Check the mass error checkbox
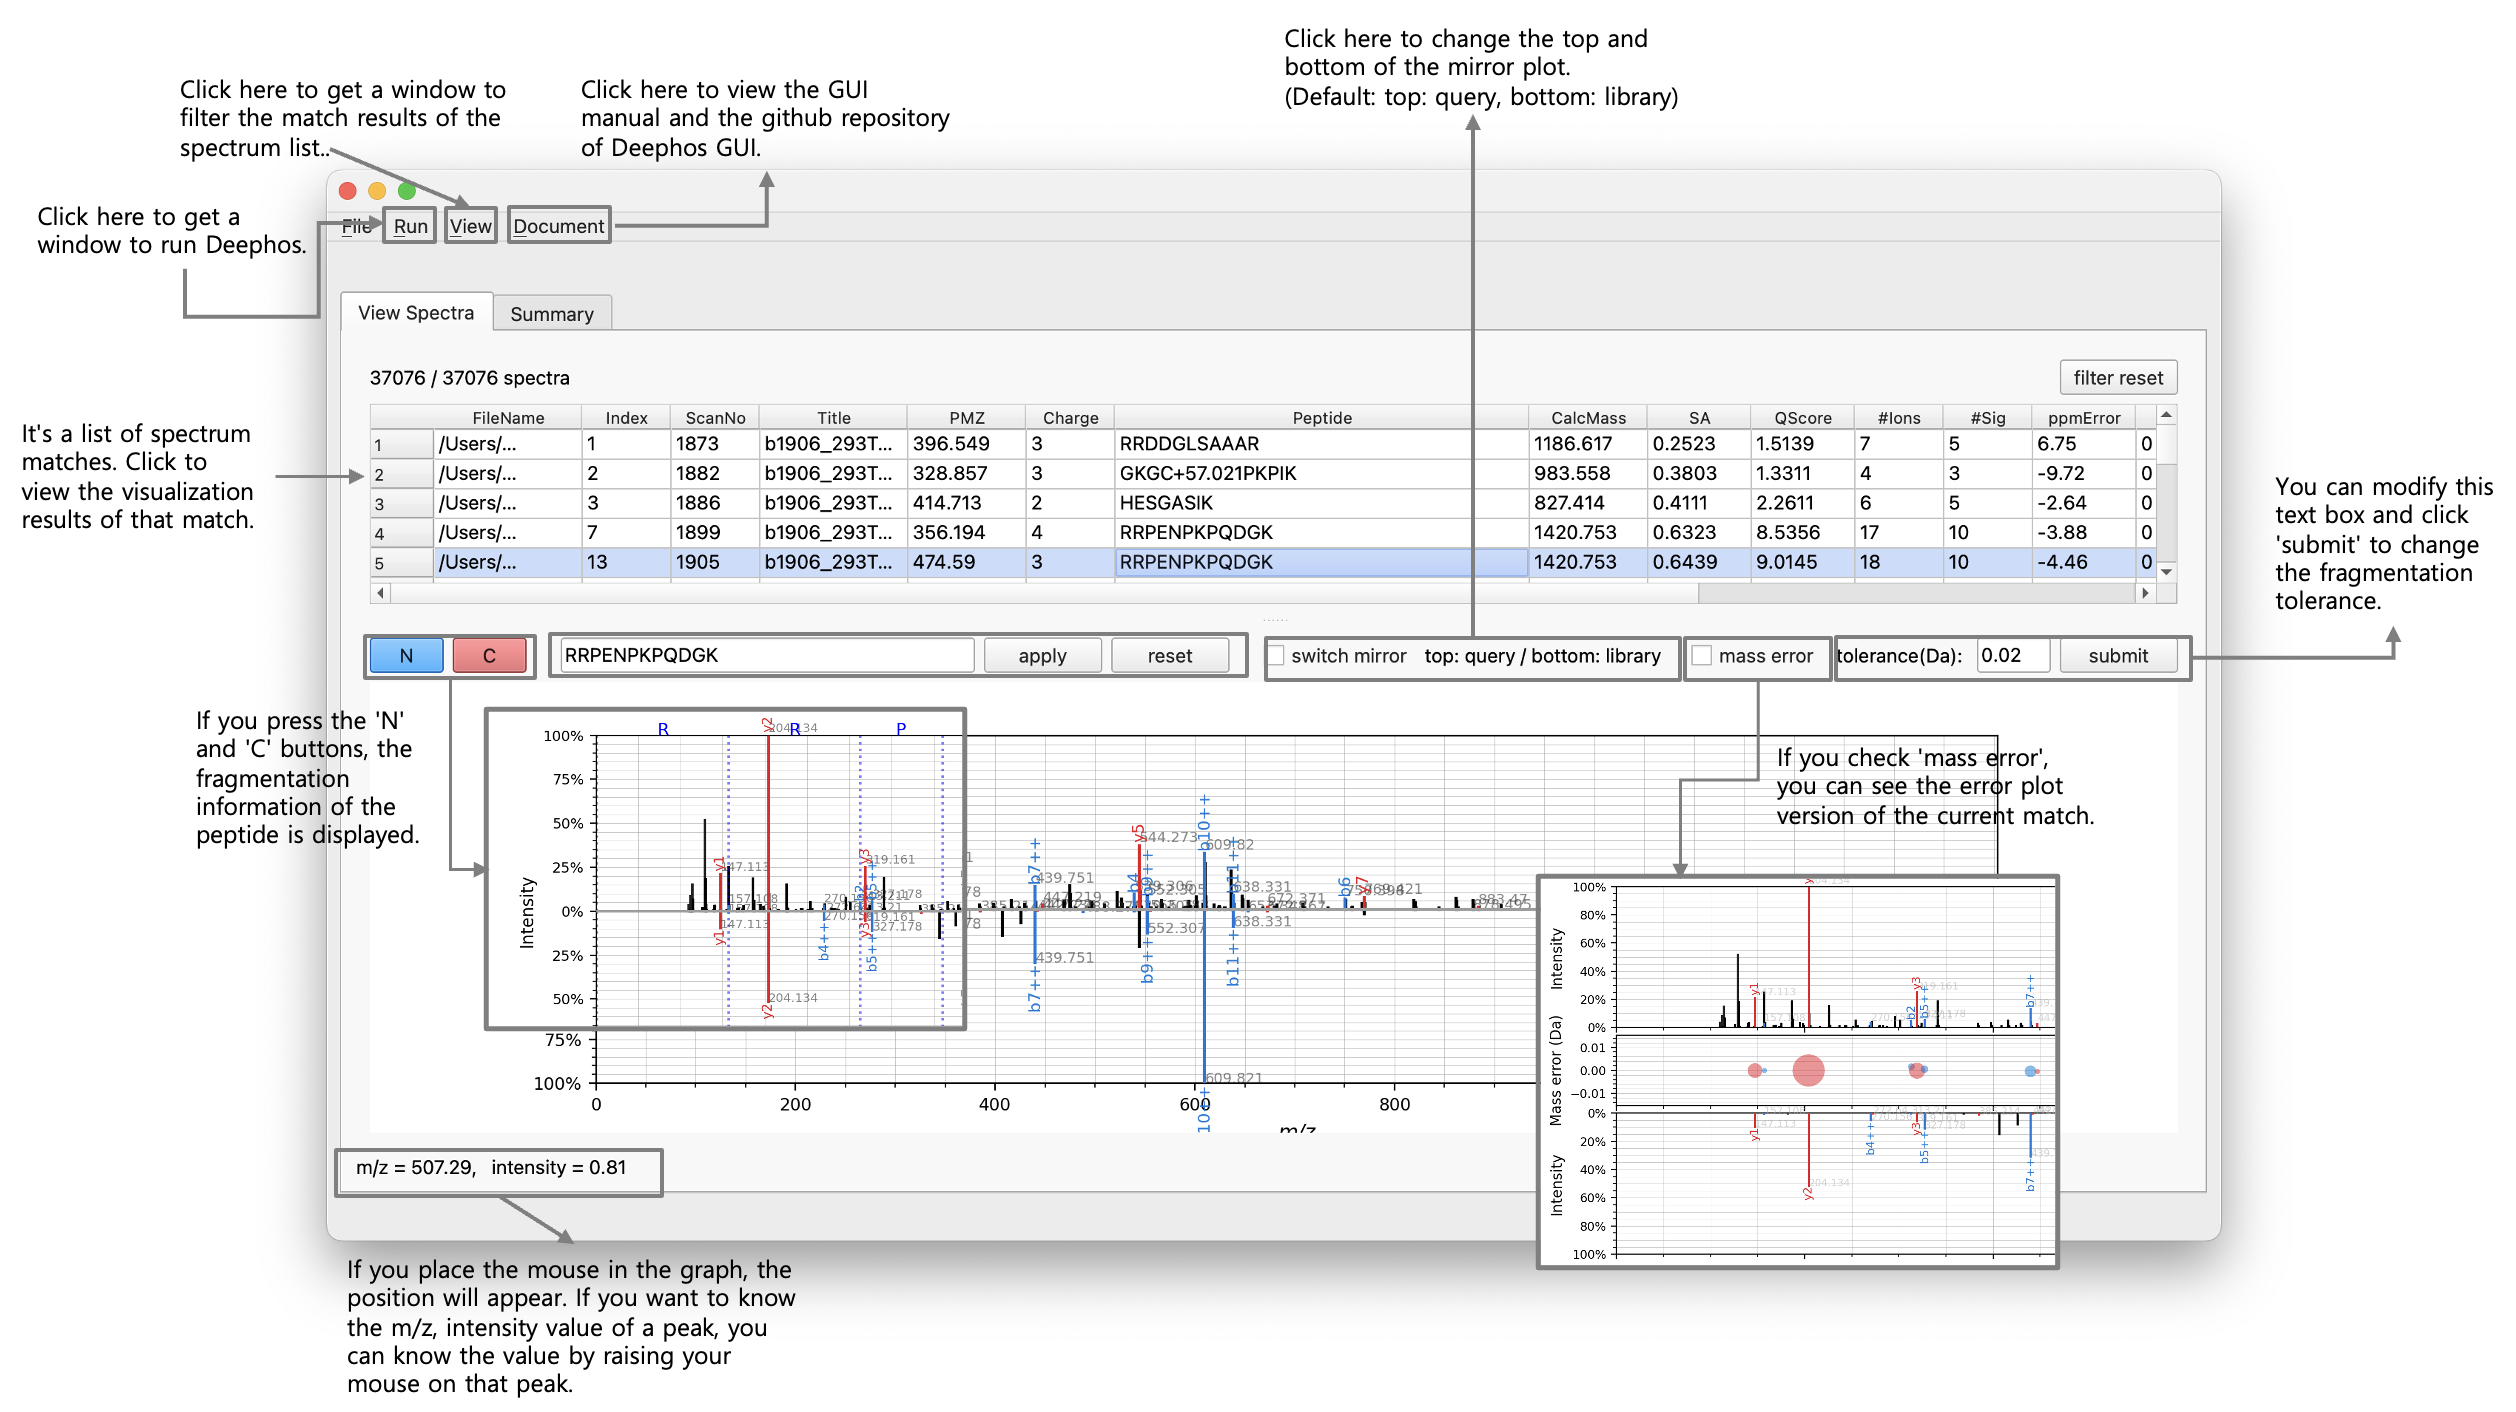Image resolution: width=2516 pixels, height=1412 pixels. click(x=1702, y=656)
